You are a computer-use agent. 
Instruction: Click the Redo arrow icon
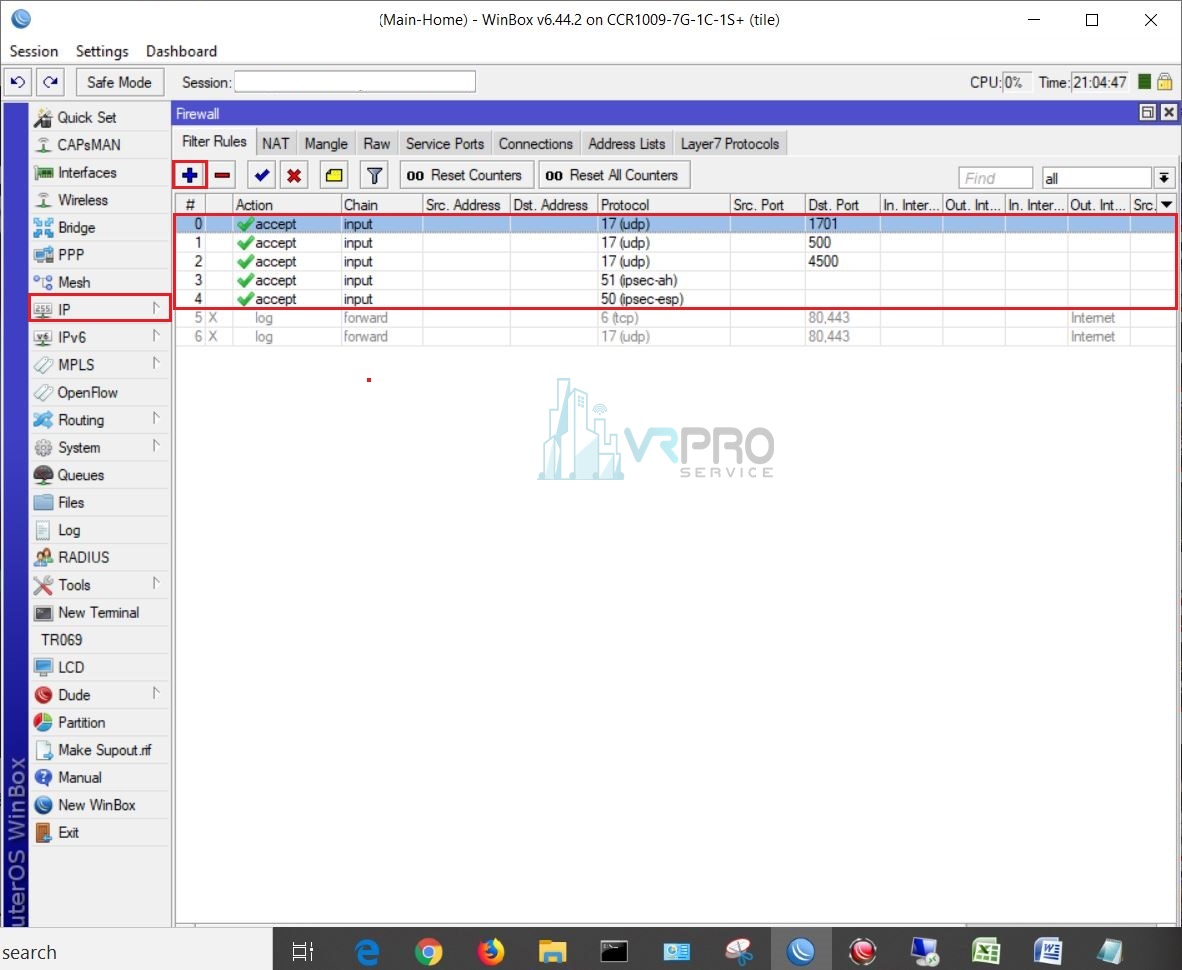click(x=51, y=82)
